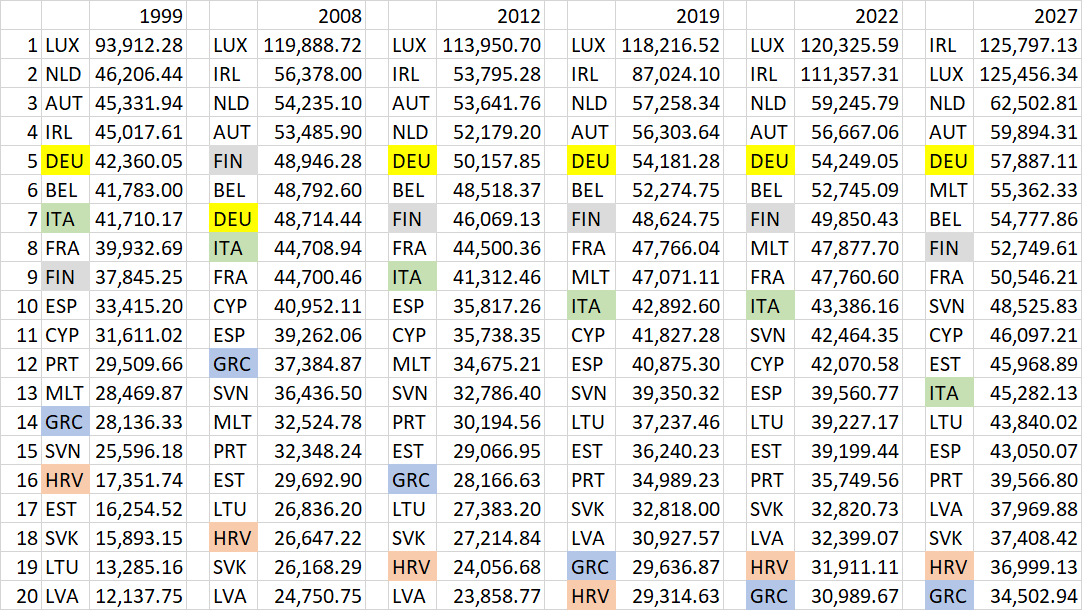Click the IRL value 111,357.31
Image resolution: width=1082 pixels, height=610 pixels.
pyautogui.click(x=849, y=74)
